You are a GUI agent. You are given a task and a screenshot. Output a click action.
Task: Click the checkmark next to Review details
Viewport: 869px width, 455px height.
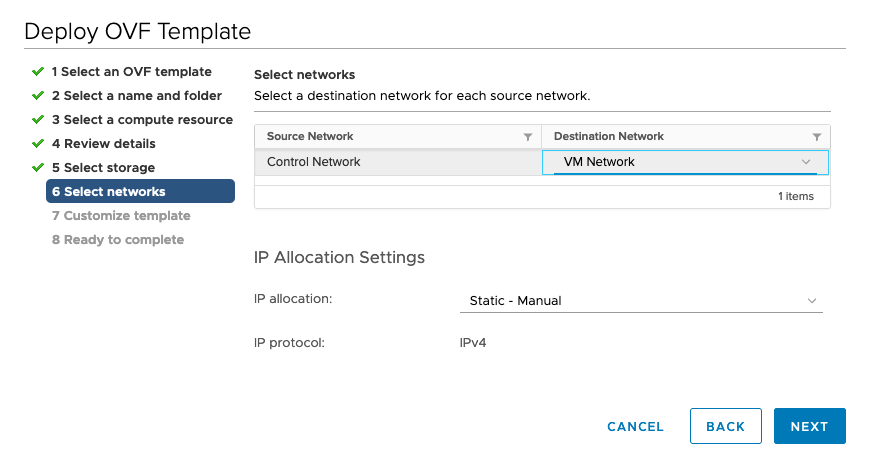(38, 144)
